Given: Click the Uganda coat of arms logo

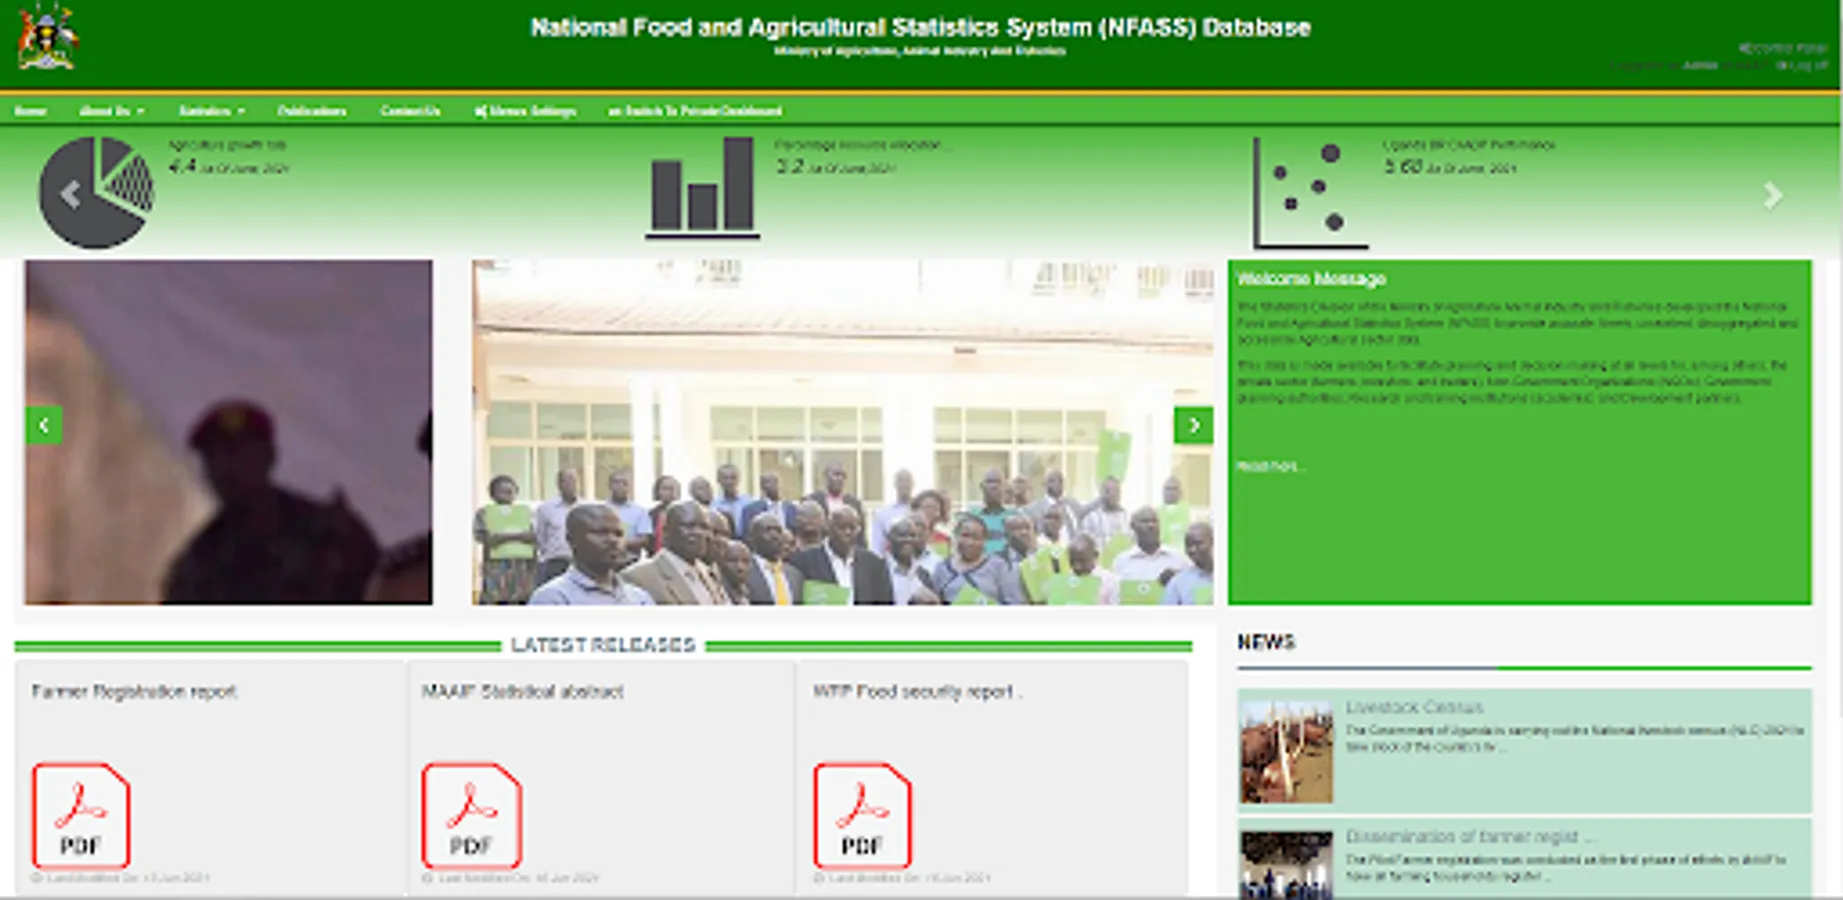Looking at the screenshot, I should [x=48, y=36].
